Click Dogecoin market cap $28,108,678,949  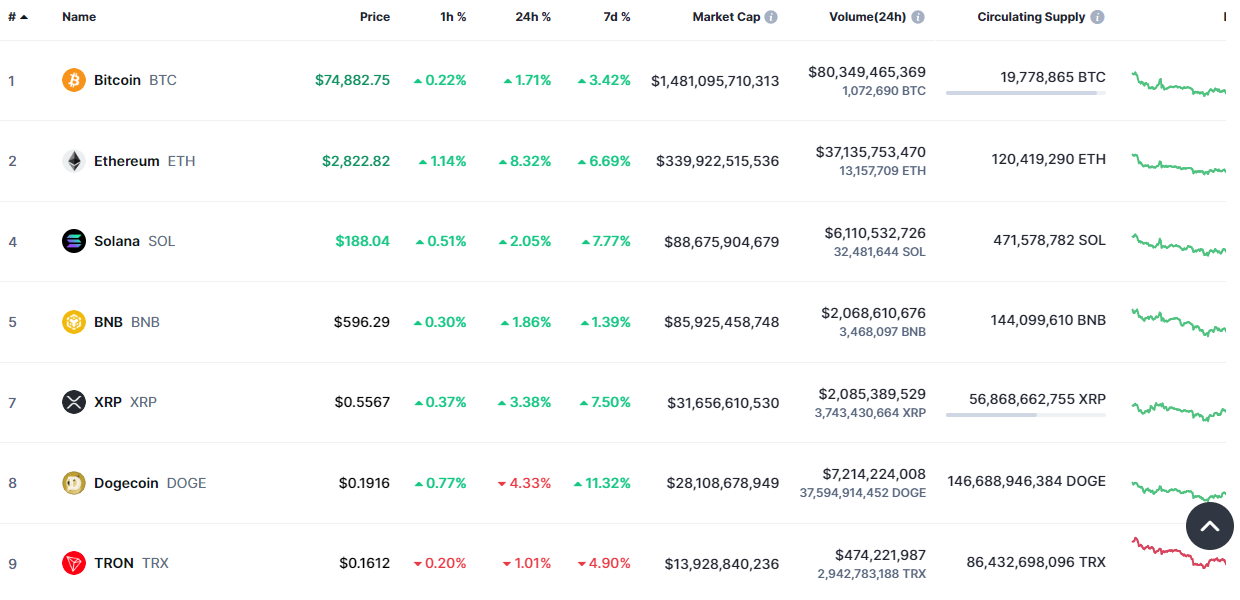coord(723,483)
